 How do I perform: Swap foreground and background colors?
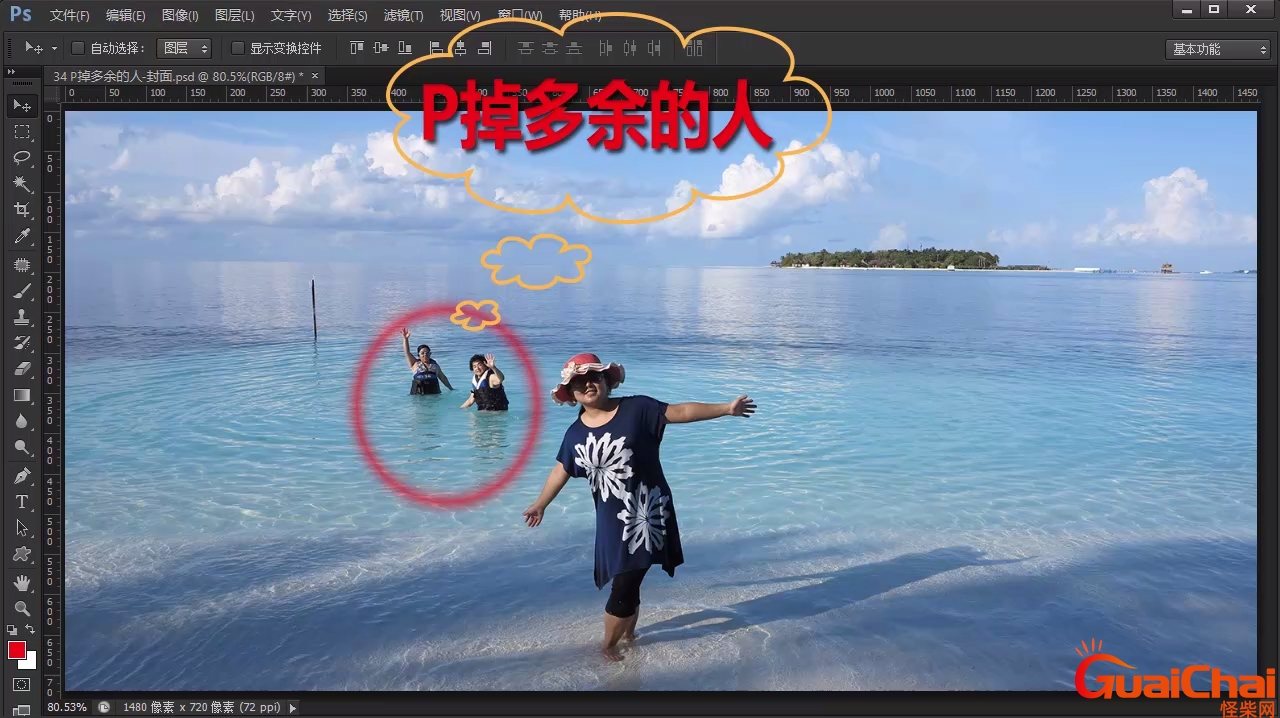31,629
